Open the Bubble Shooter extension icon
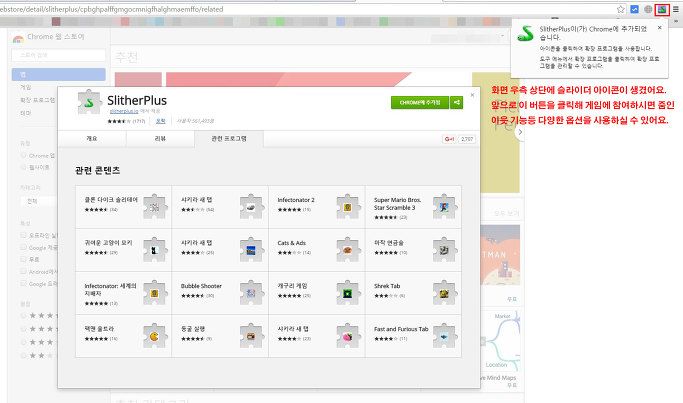The image size is (683, 403). [x=251, y=293]
